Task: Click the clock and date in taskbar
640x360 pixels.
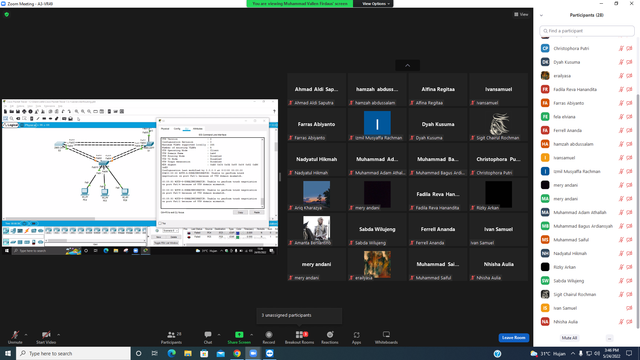Action: (x=611, y=353)
